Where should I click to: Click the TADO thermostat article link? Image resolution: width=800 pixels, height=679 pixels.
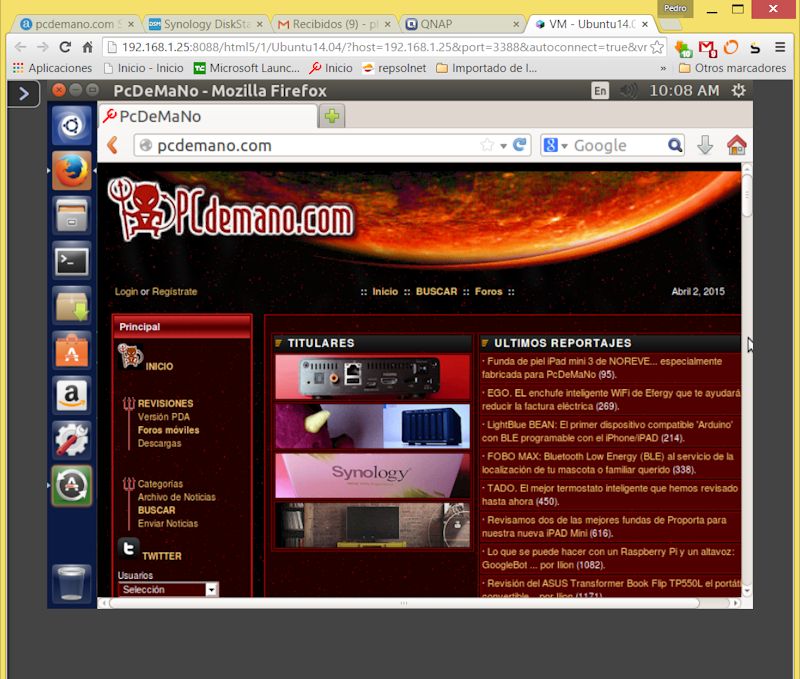point(610,495)
